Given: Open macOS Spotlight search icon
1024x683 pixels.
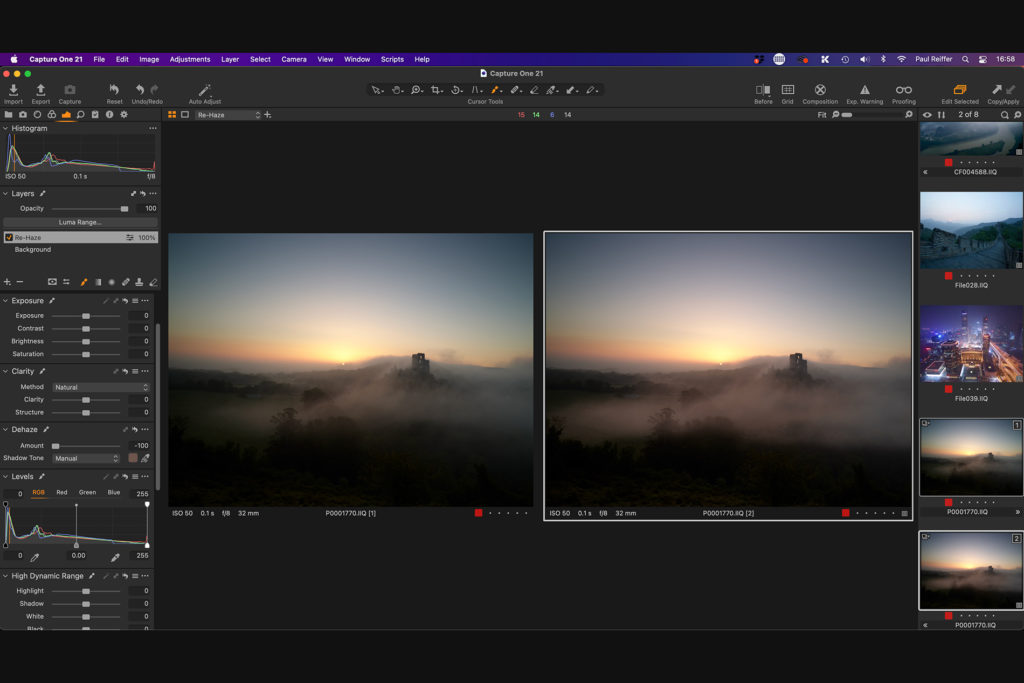Looking at the screenshot, I should (x=965, y=59).
